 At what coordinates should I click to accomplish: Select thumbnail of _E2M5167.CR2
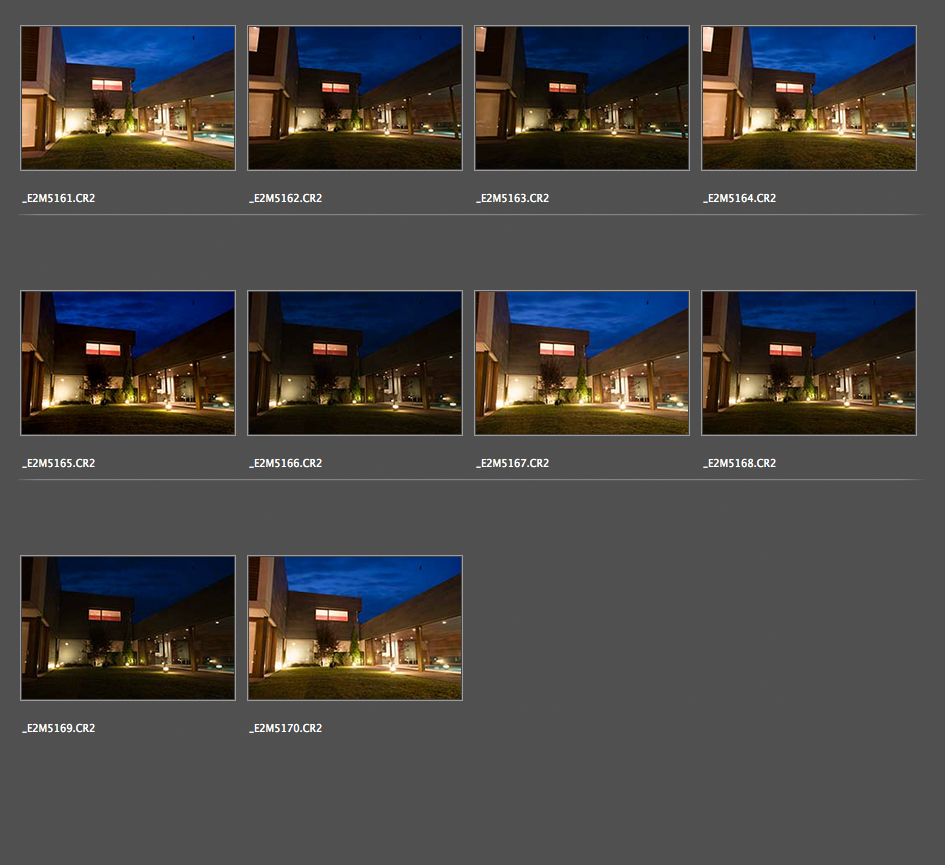coord(582,363)
